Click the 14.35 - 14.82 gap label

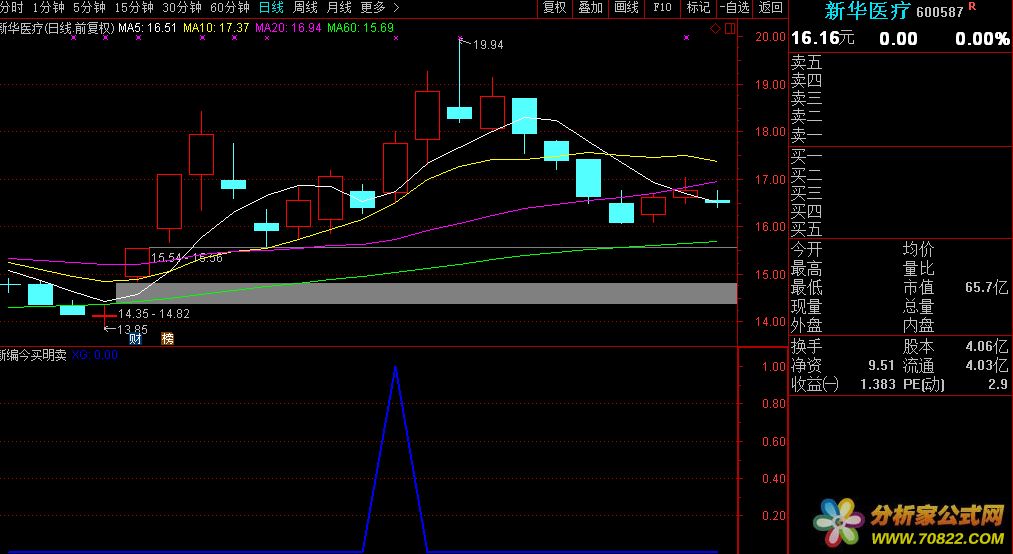pyautogui.click(x=154, y=314)
